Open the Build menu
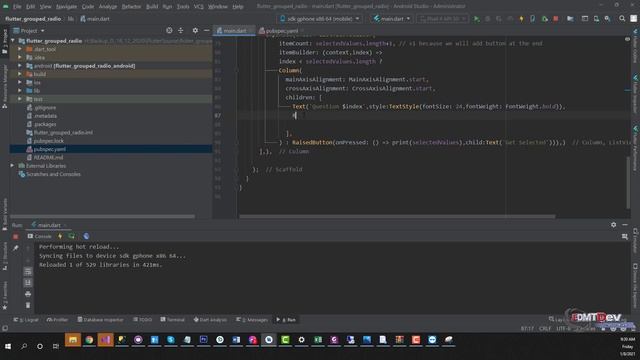This screenshot has height=360, width=640. click(x=152, y=7)
